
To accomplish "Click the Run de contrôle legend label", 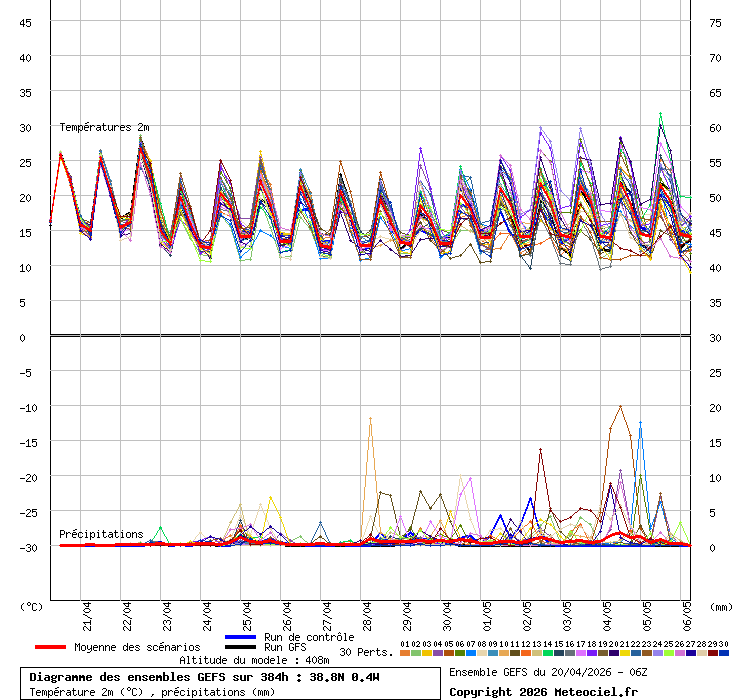I will pos(309,637).
